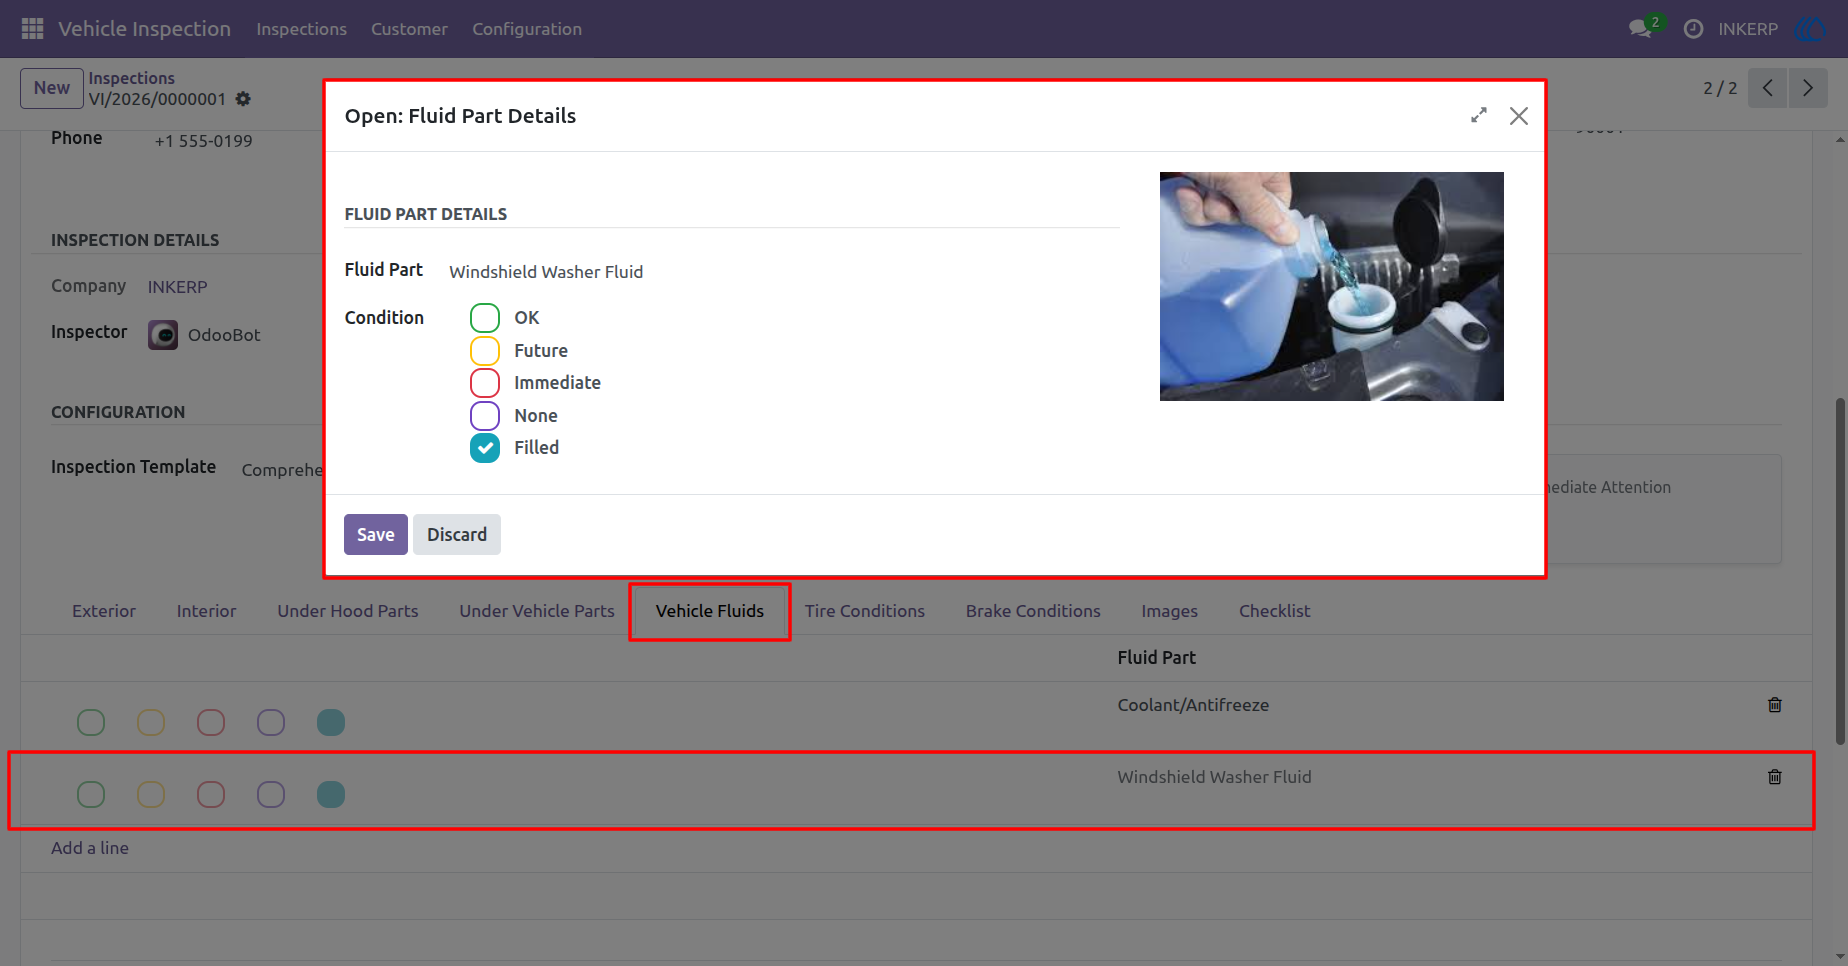Open the activities clock icon
The image size is (1848, 966).
click(1693, 29)
